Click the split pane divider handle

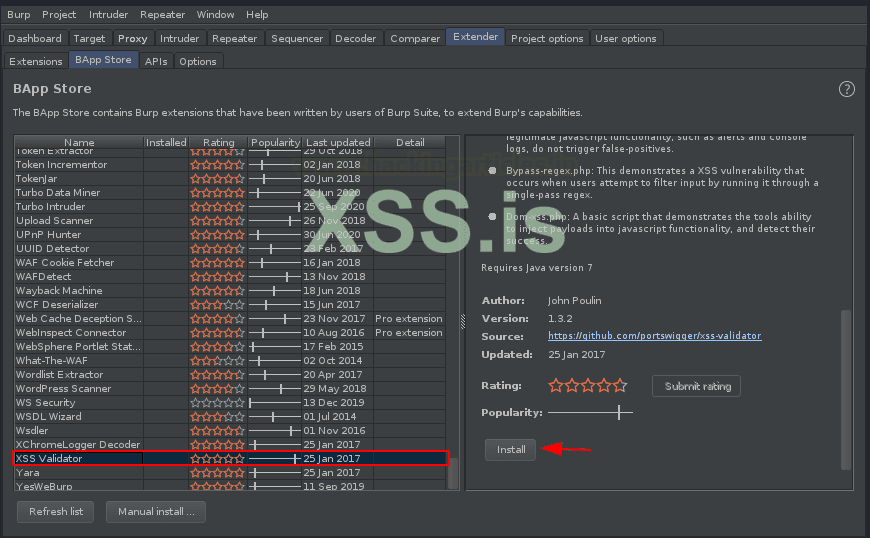click(x=463, y=322)
